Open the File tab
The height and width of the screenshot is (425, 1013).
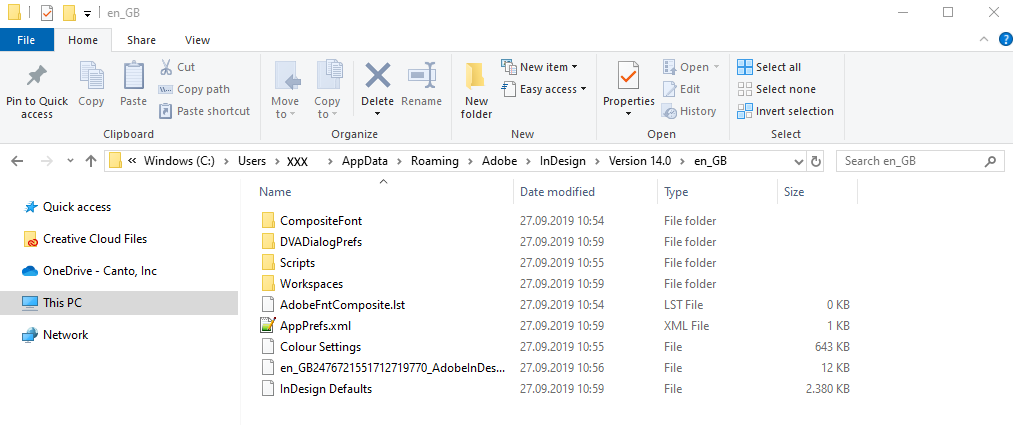[x=26, y=40]
